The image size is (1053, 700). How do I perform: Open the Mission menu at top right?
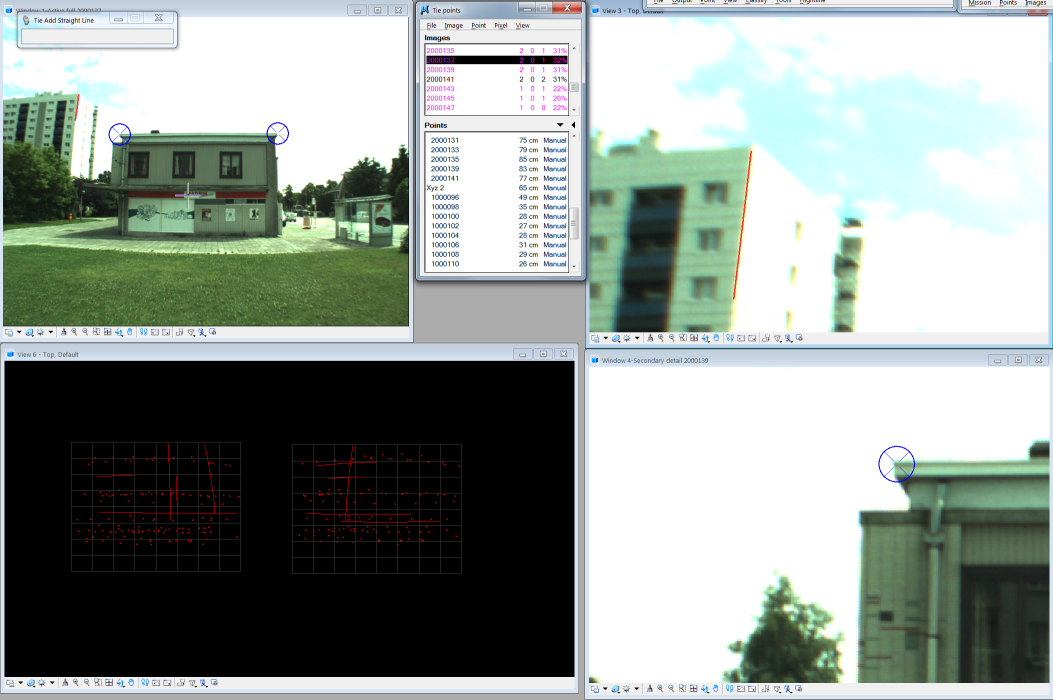977,3
